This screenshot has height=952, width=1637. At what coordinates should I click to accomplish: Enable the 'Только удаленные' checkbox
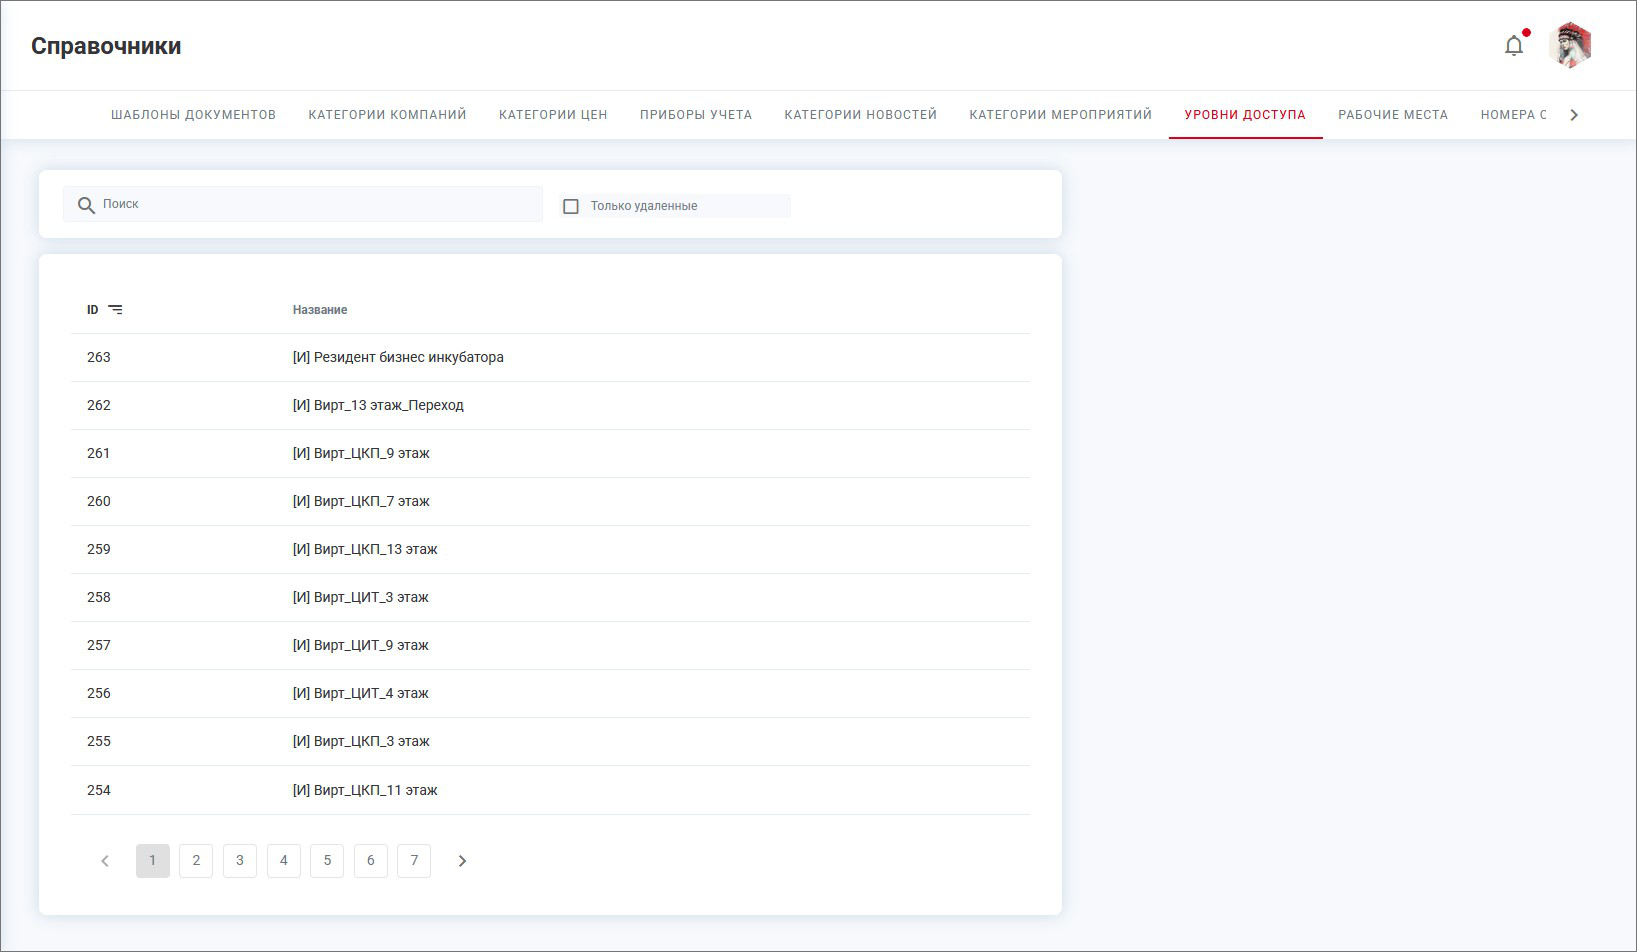[571, 206]
